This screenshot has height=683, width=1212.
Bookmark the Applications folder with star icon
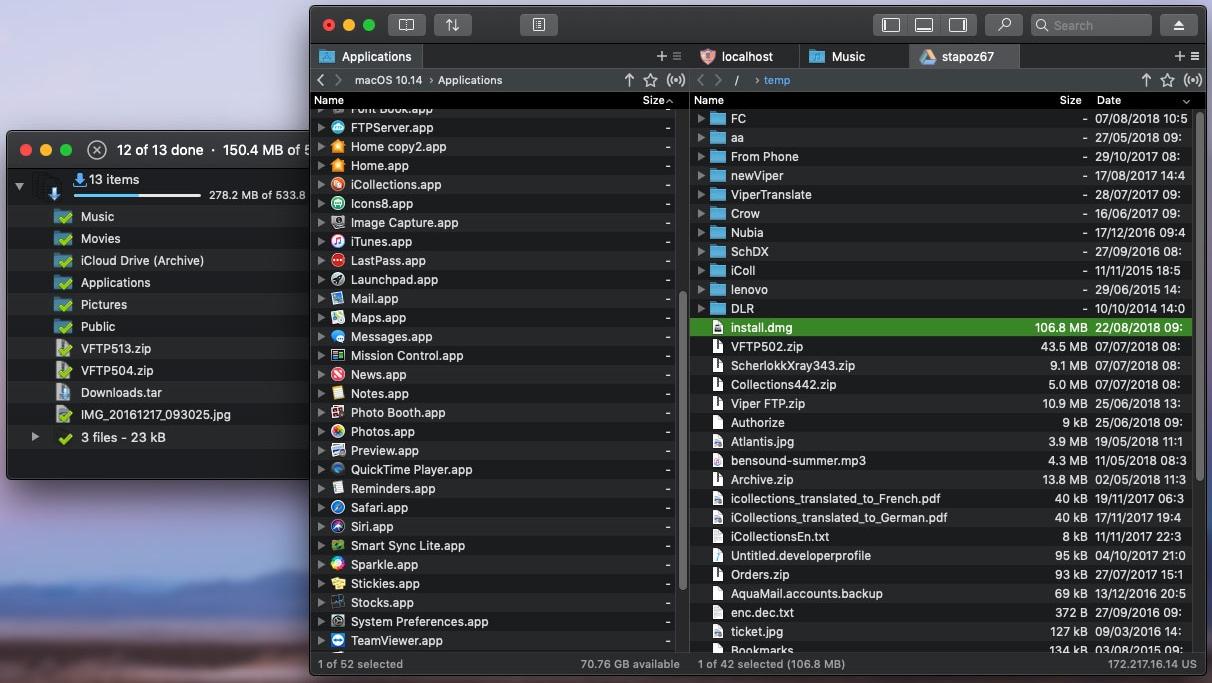point(651,80)
